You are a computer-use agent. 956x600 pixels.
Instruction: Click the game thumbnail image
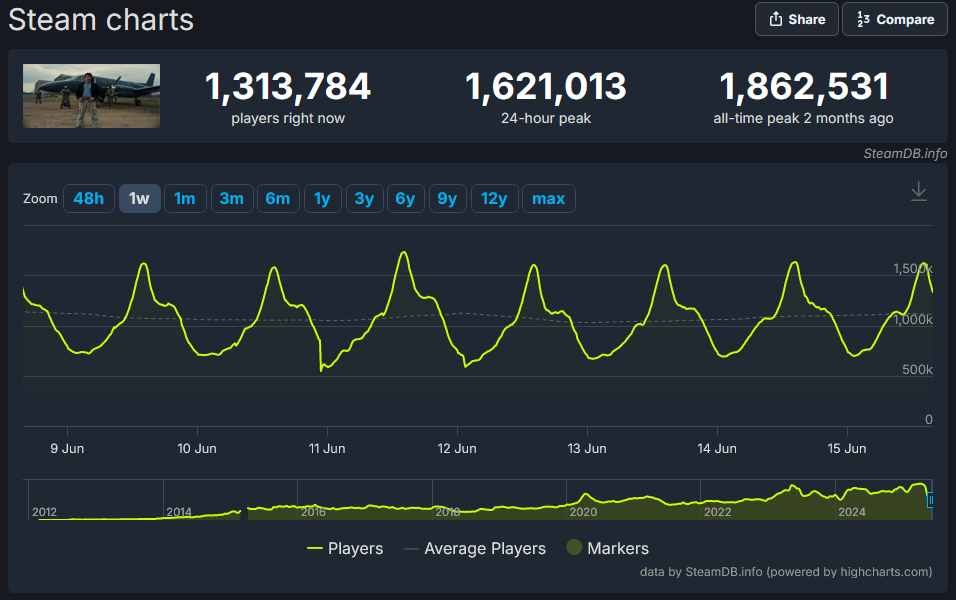click(x=91, y=96)
